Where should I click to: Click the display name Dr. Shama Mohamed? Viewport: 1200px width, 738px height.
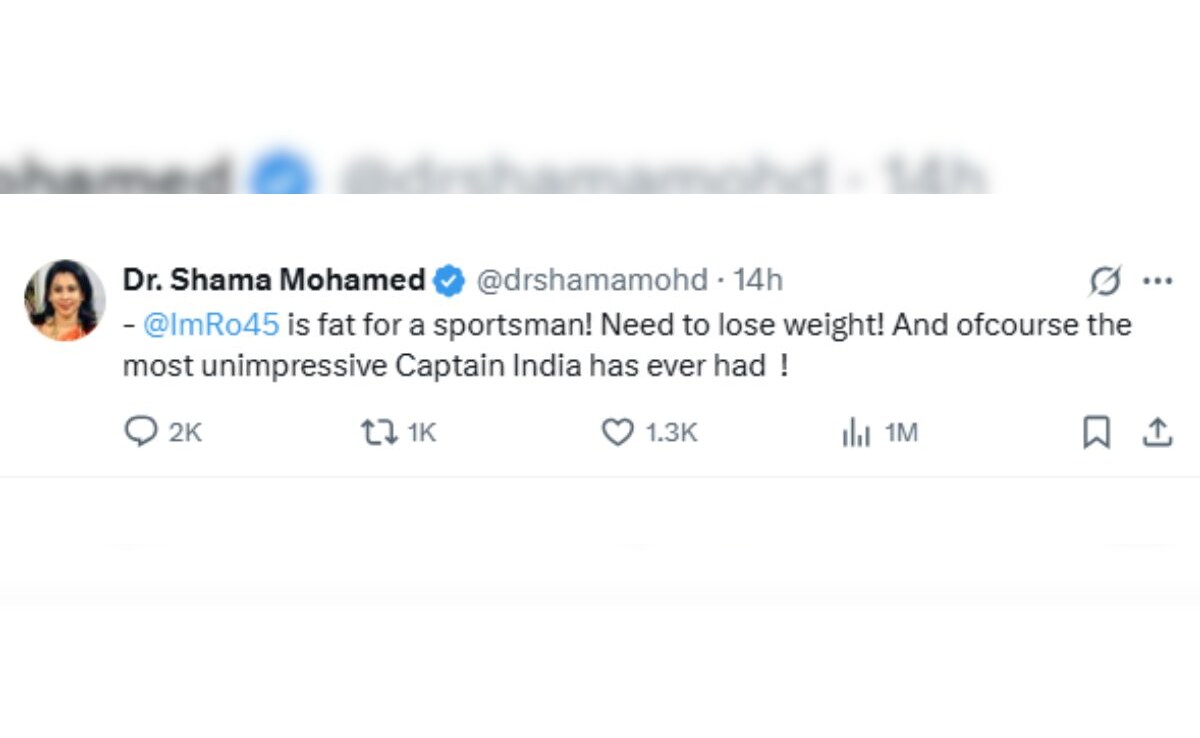(x=274, y=281)
